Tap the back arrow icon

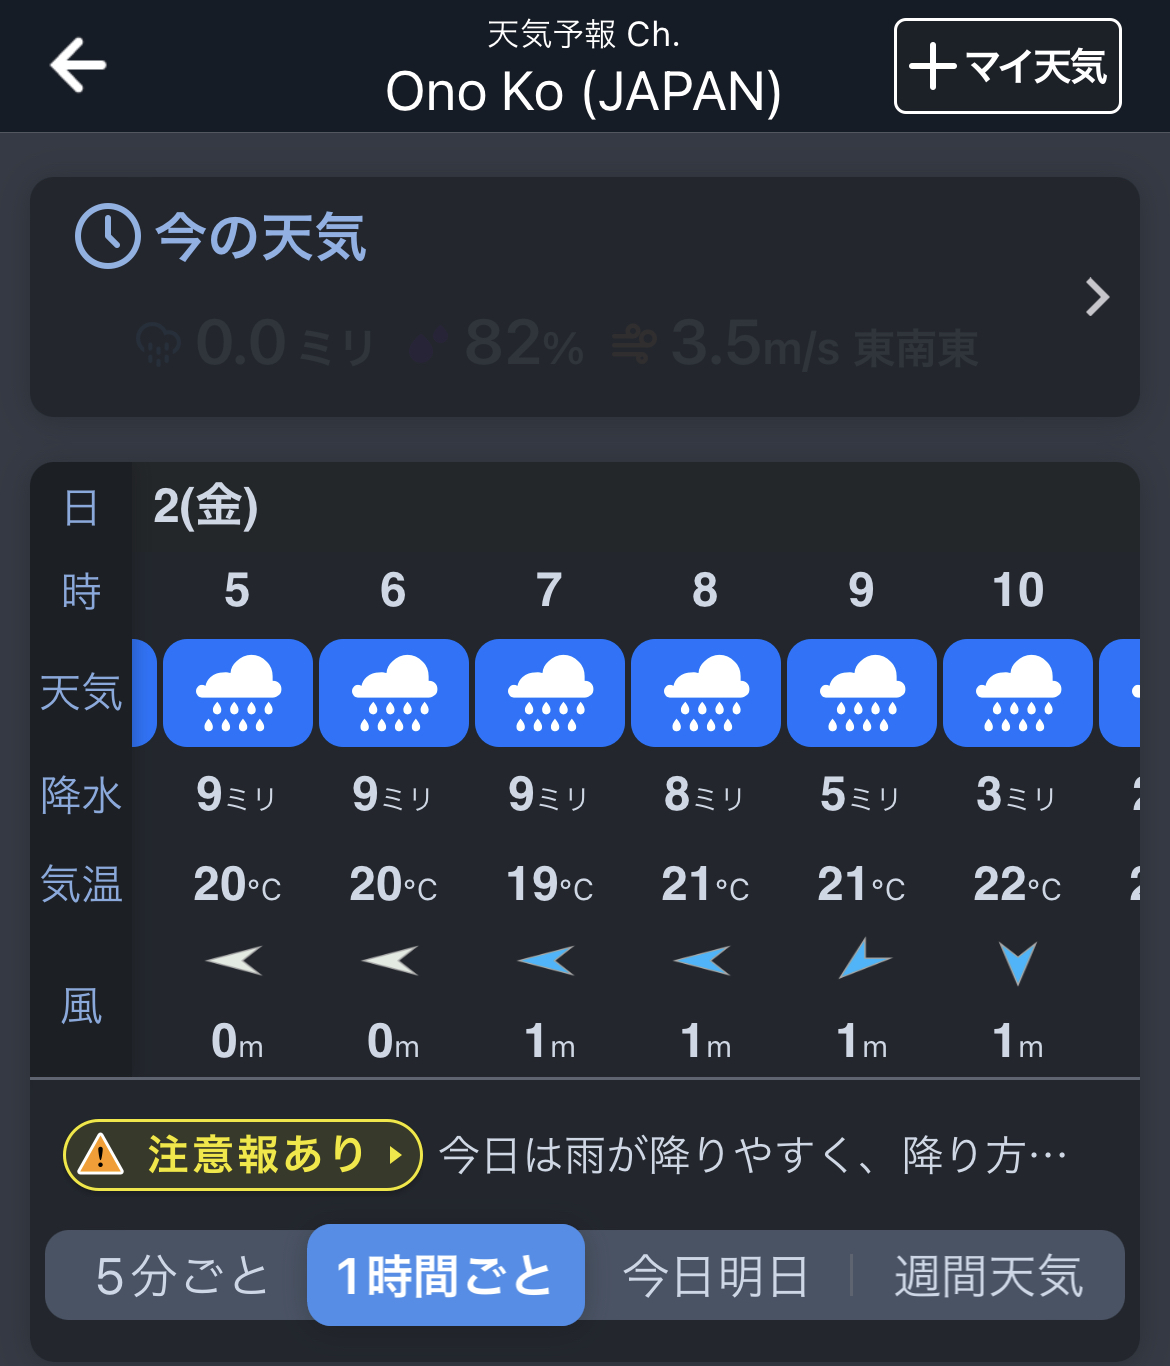tap(78, 66)
